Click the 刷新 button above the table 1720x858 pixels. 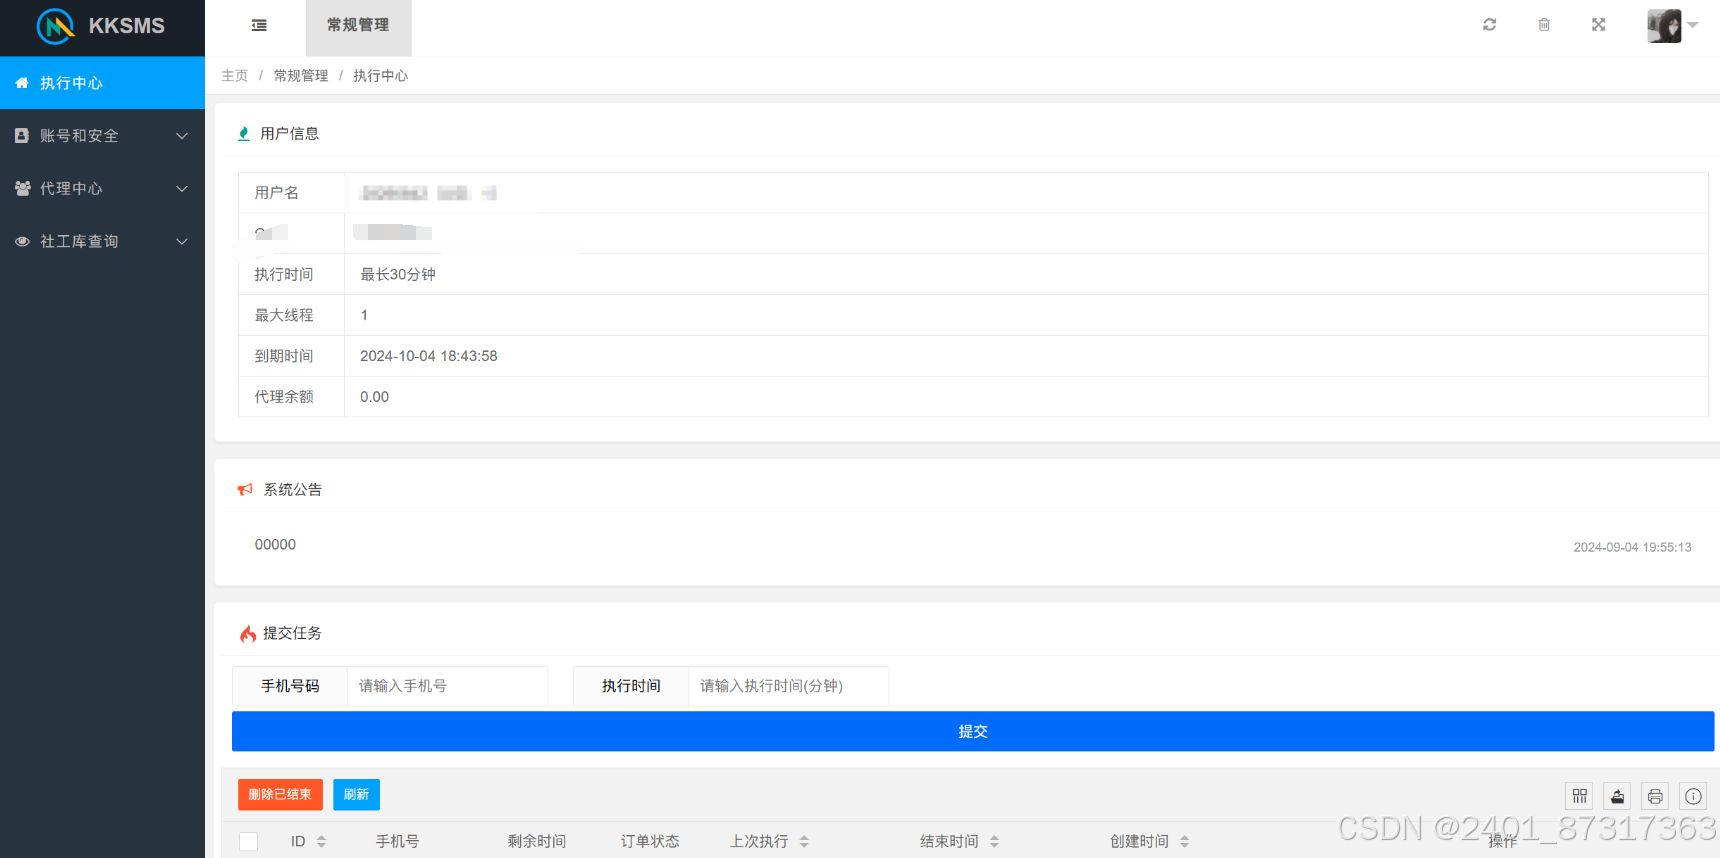pyautogui.click(x=356, y=794)
